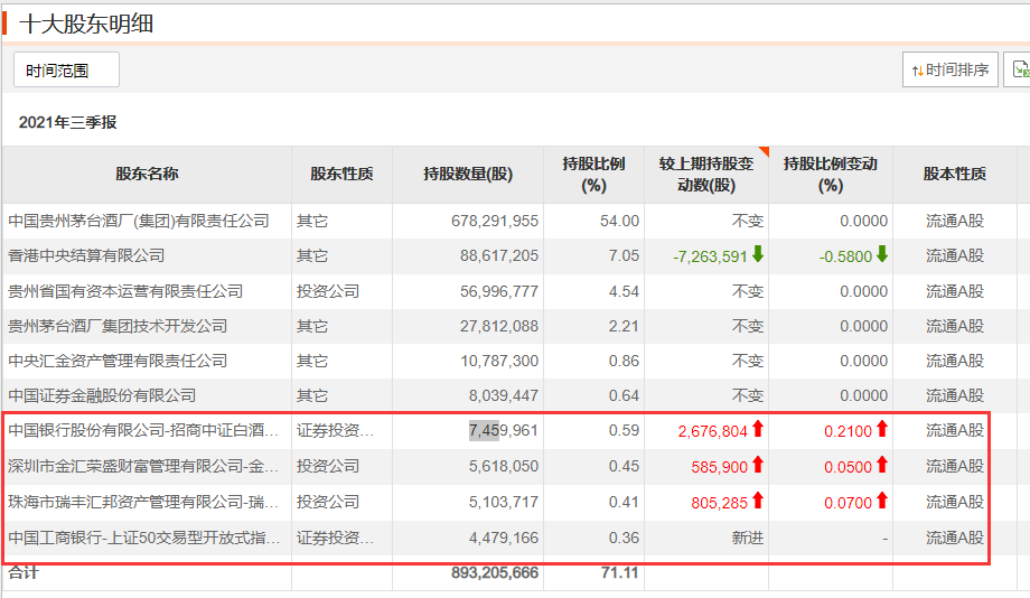Click holdings value 5,618,050
Viewport: 1030px width, 598px height.
[x=503, y=466]
